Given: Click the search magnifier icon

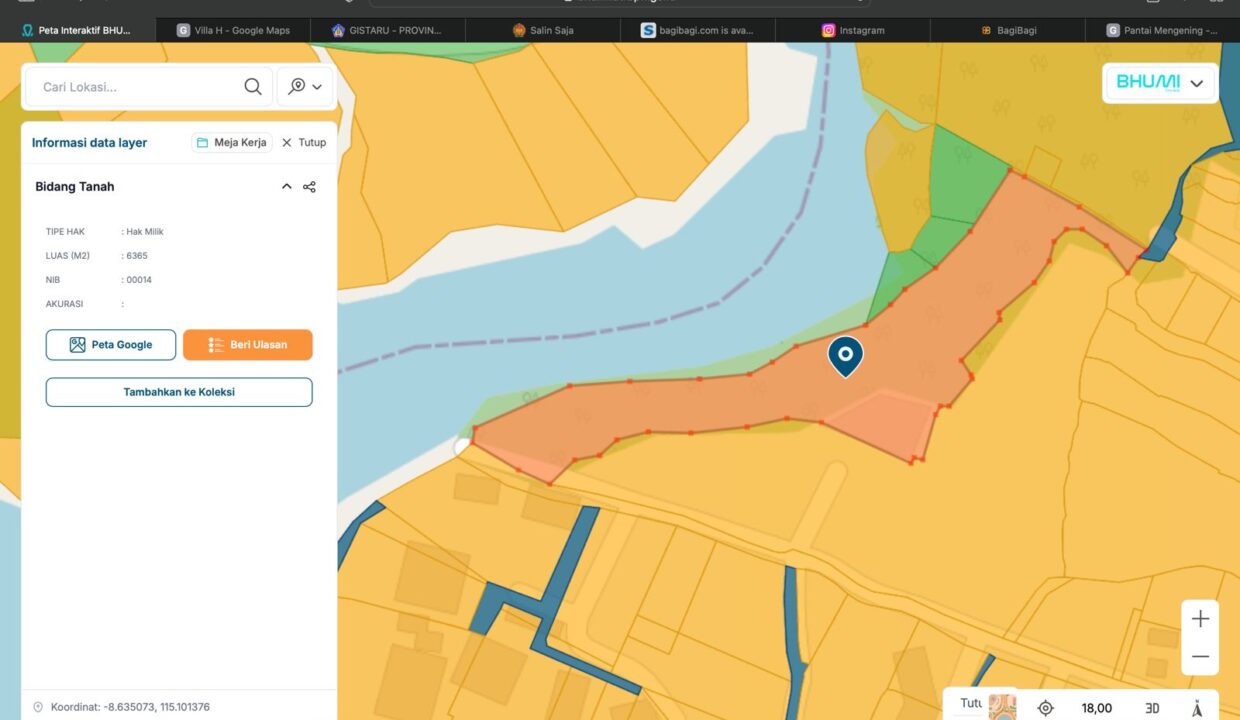Looking at the screenshot, I should click(x=253, y=87).
